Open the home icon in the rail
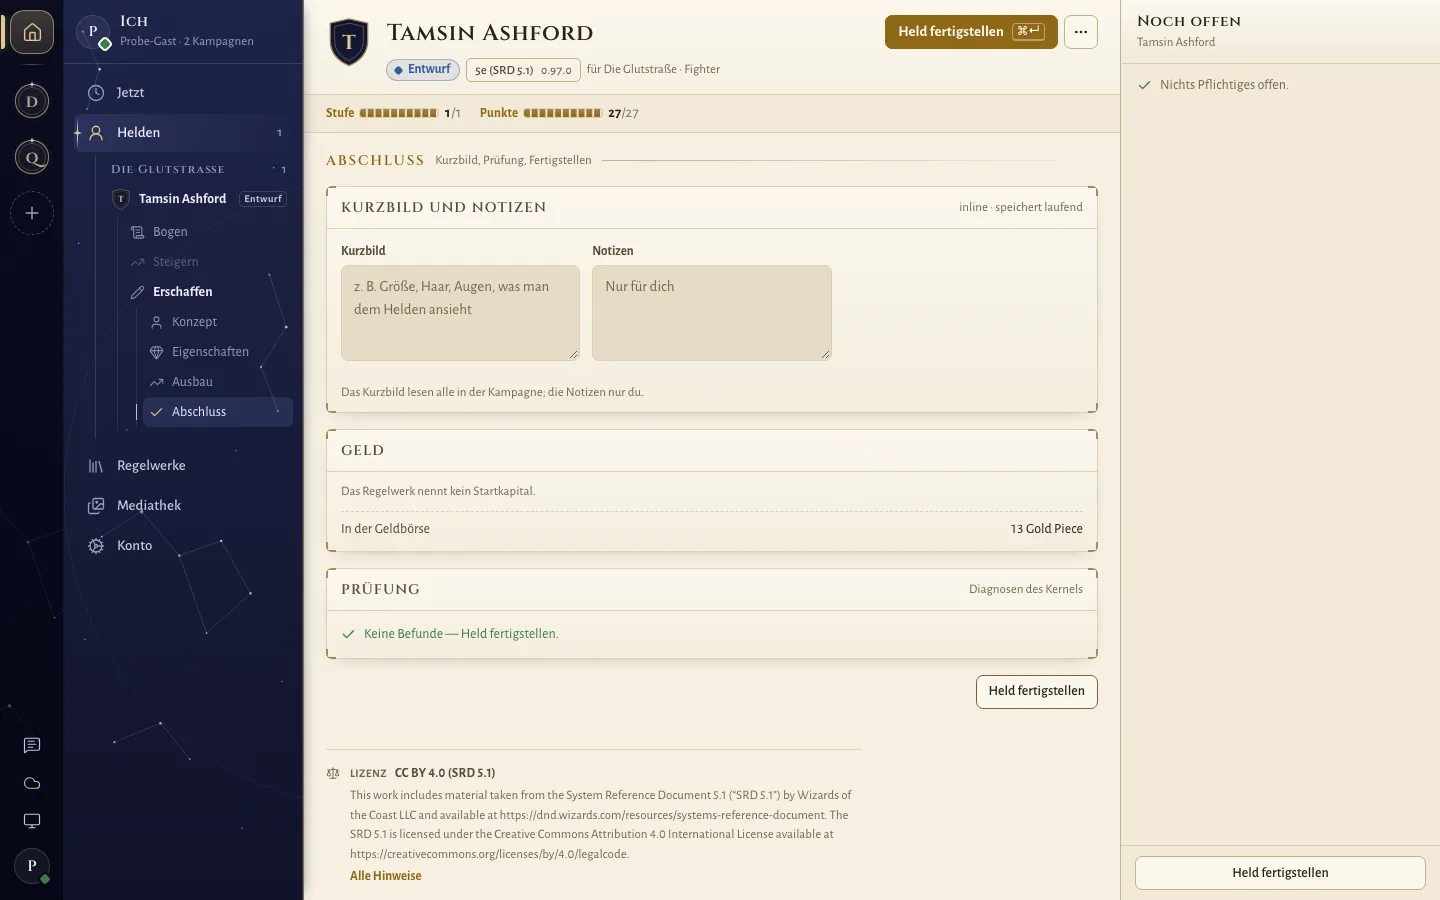The width and height of the screenshot is (1440, 900). (x=32, y=33)
